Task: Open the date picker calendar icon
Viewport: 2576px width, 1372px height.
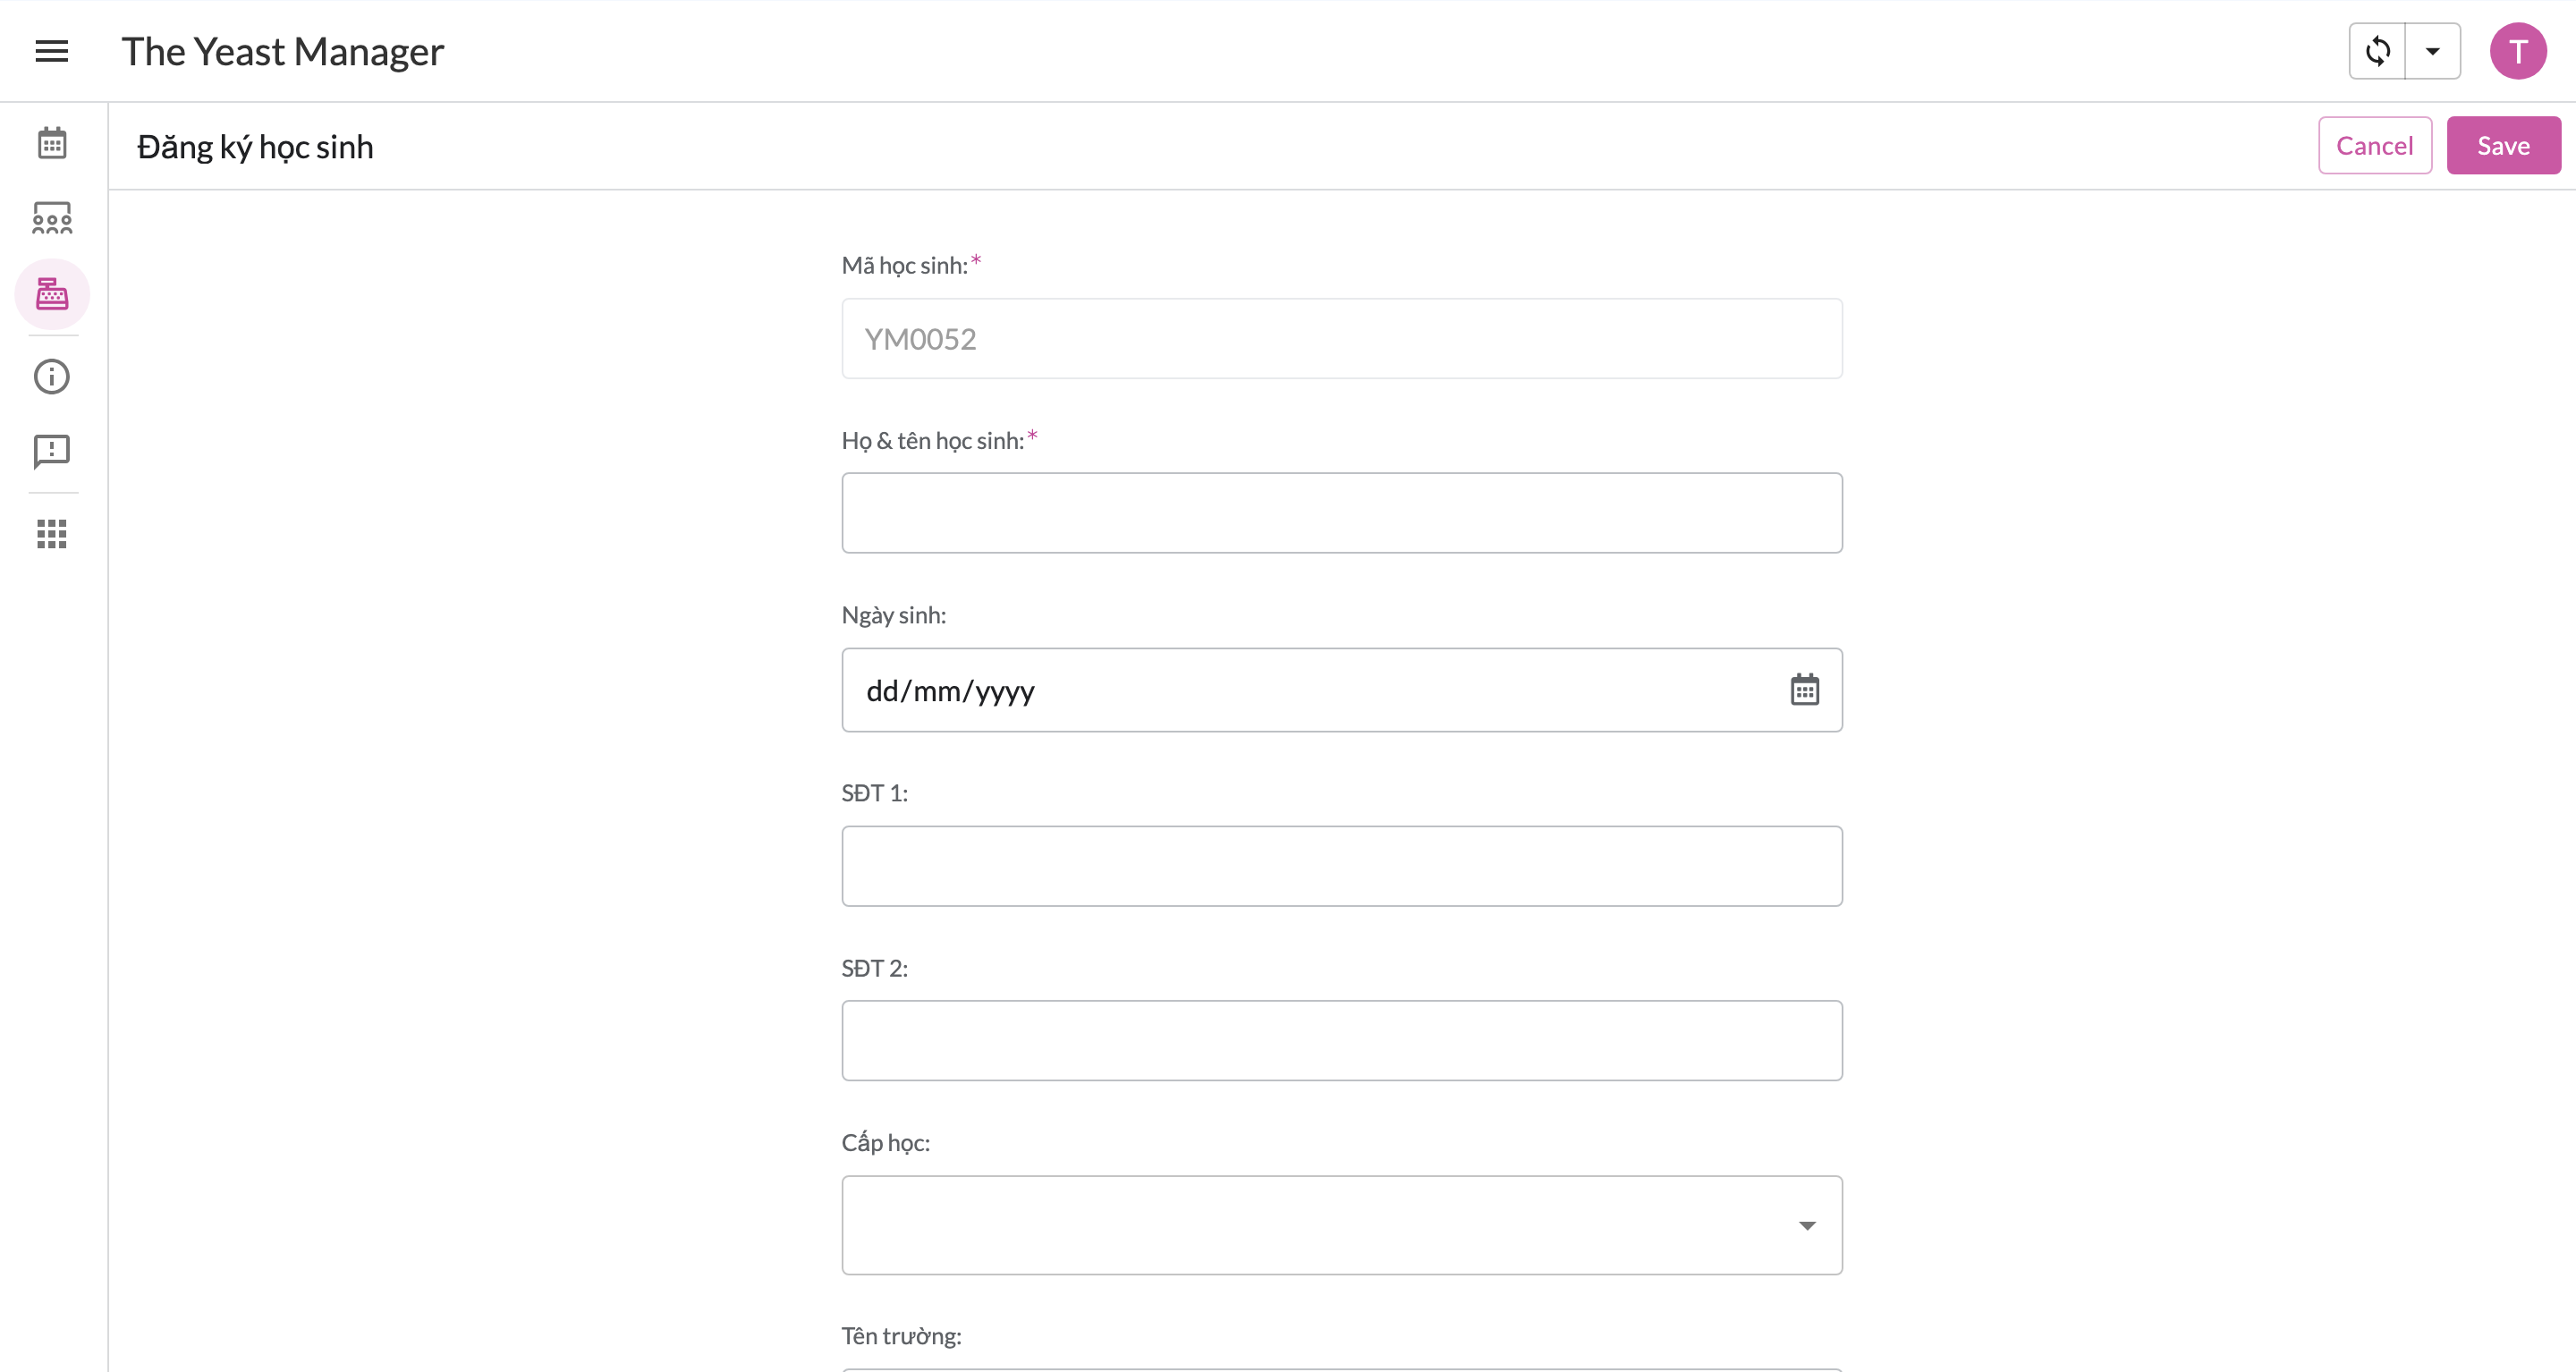Action: [x=1805, y=690]
